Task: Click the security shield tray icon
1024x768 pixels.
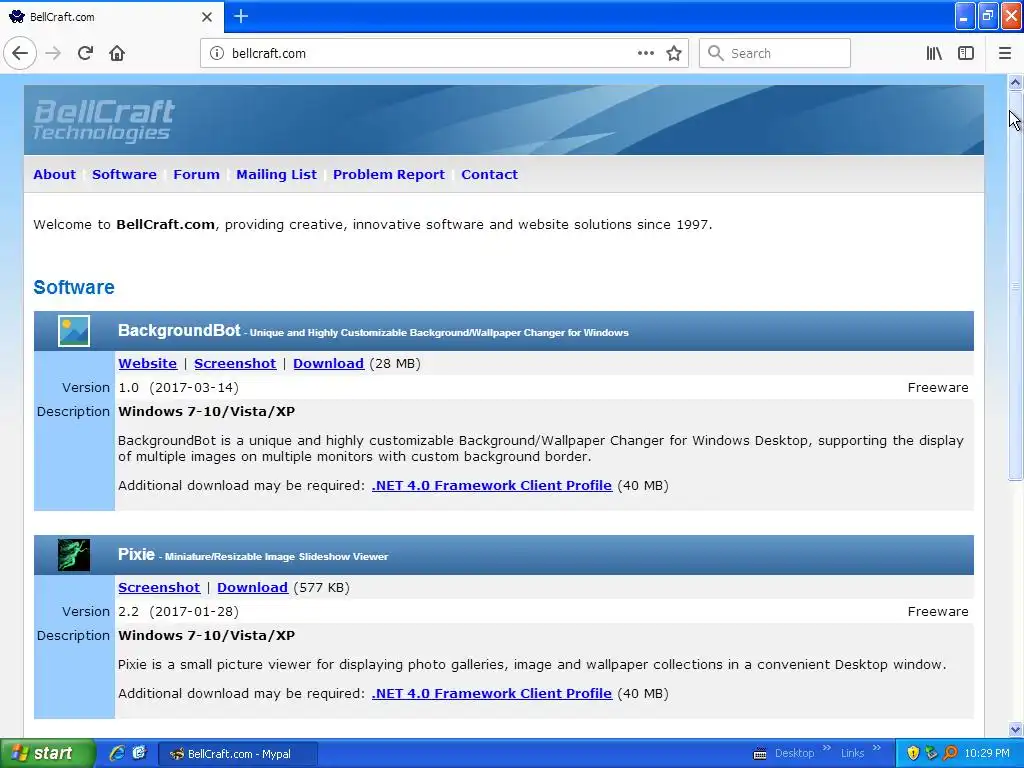Action: [913, 753]
